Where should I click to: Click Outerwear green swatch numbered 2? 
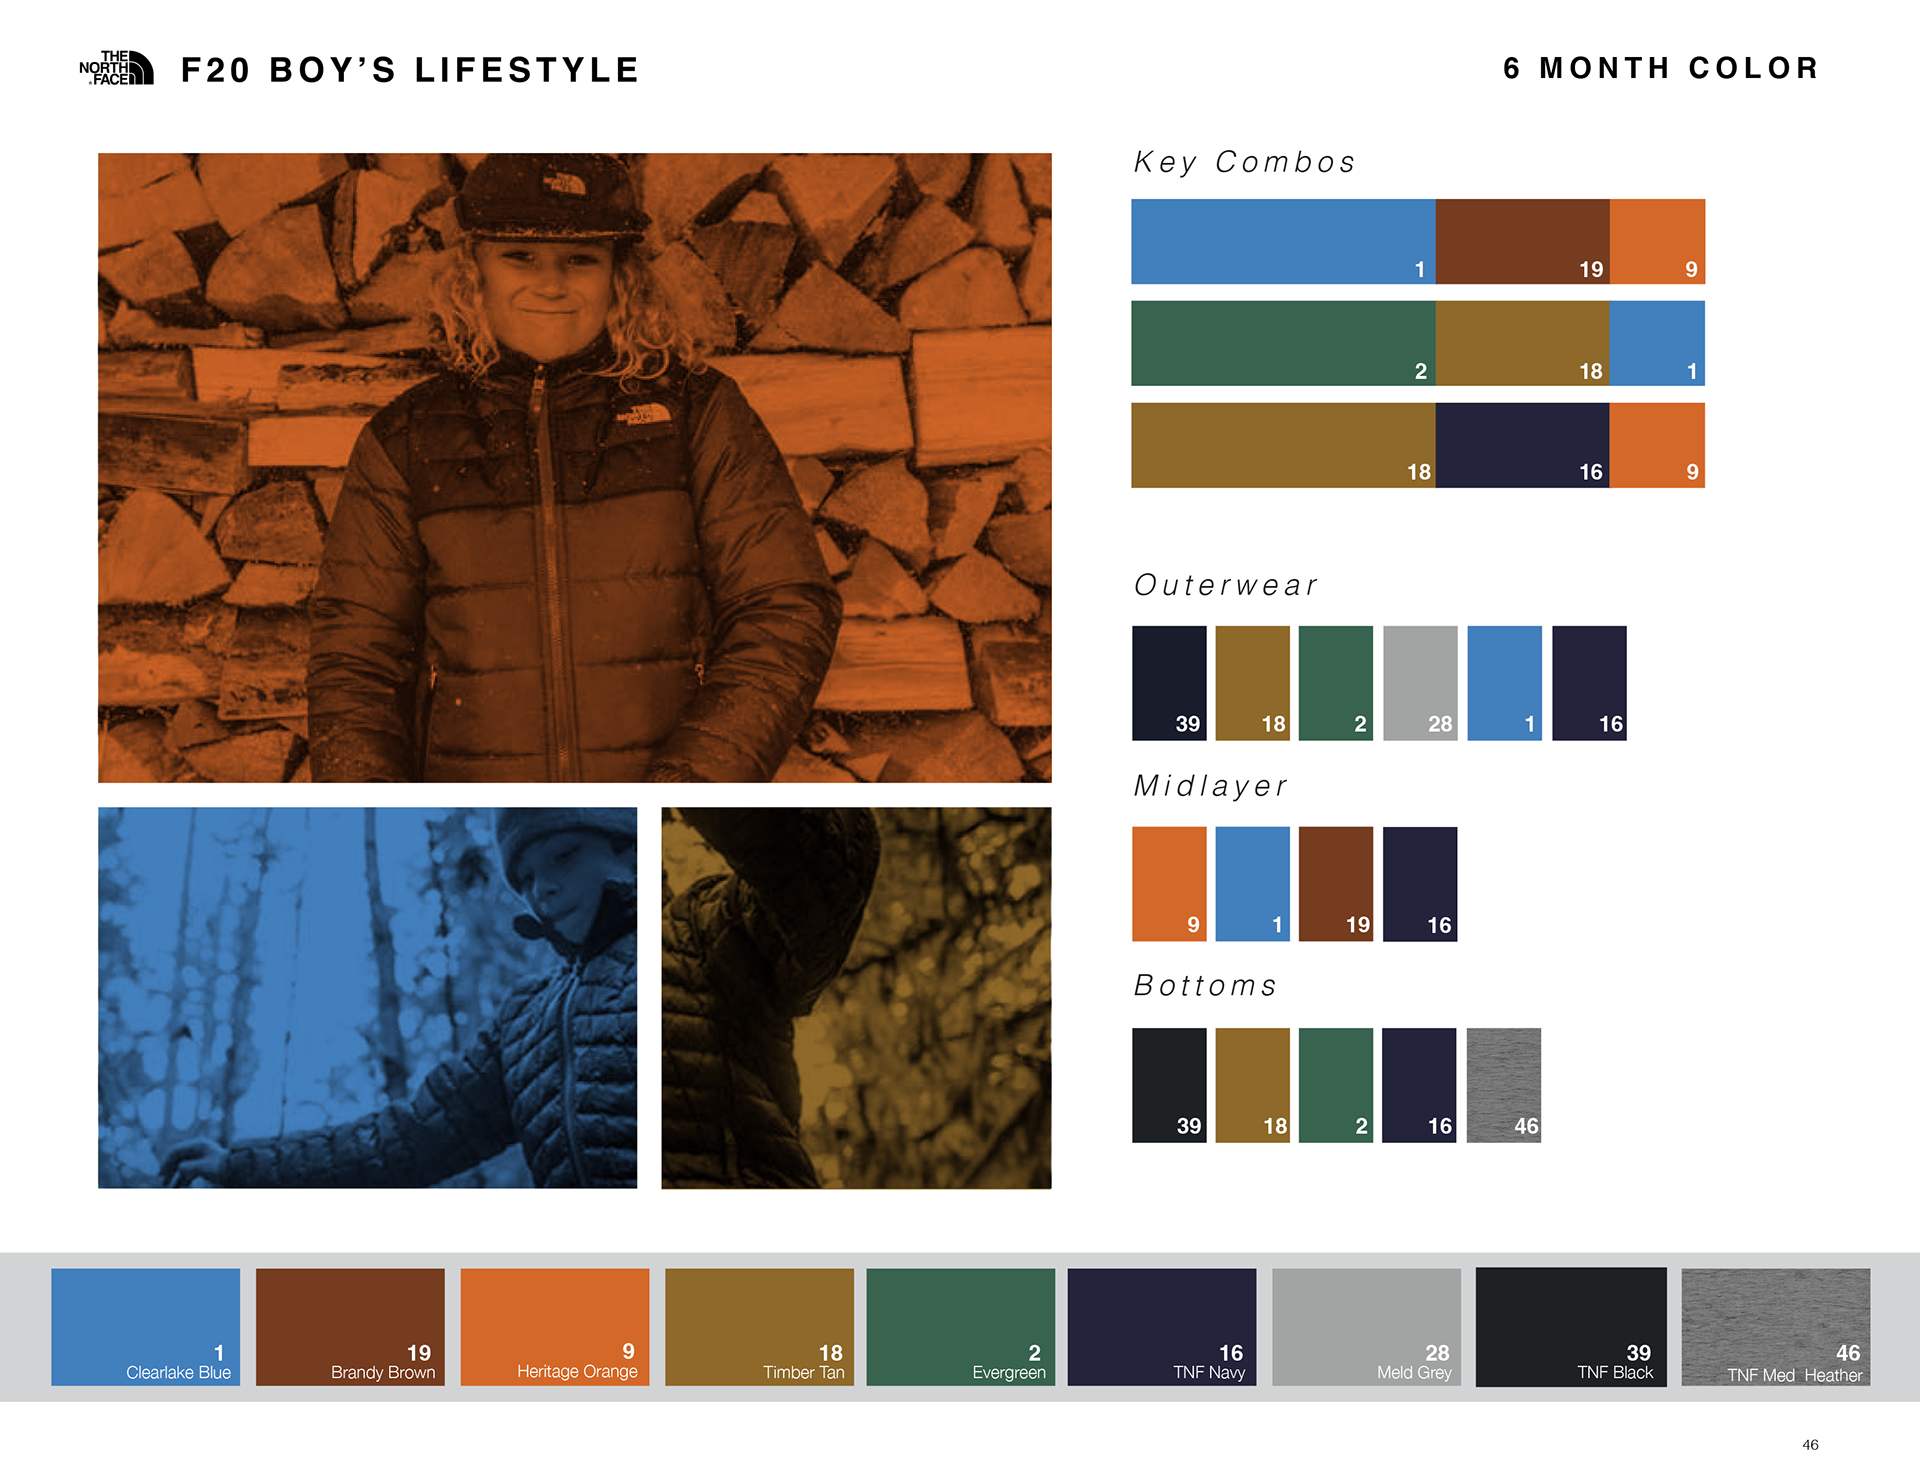coord(1336,683)
